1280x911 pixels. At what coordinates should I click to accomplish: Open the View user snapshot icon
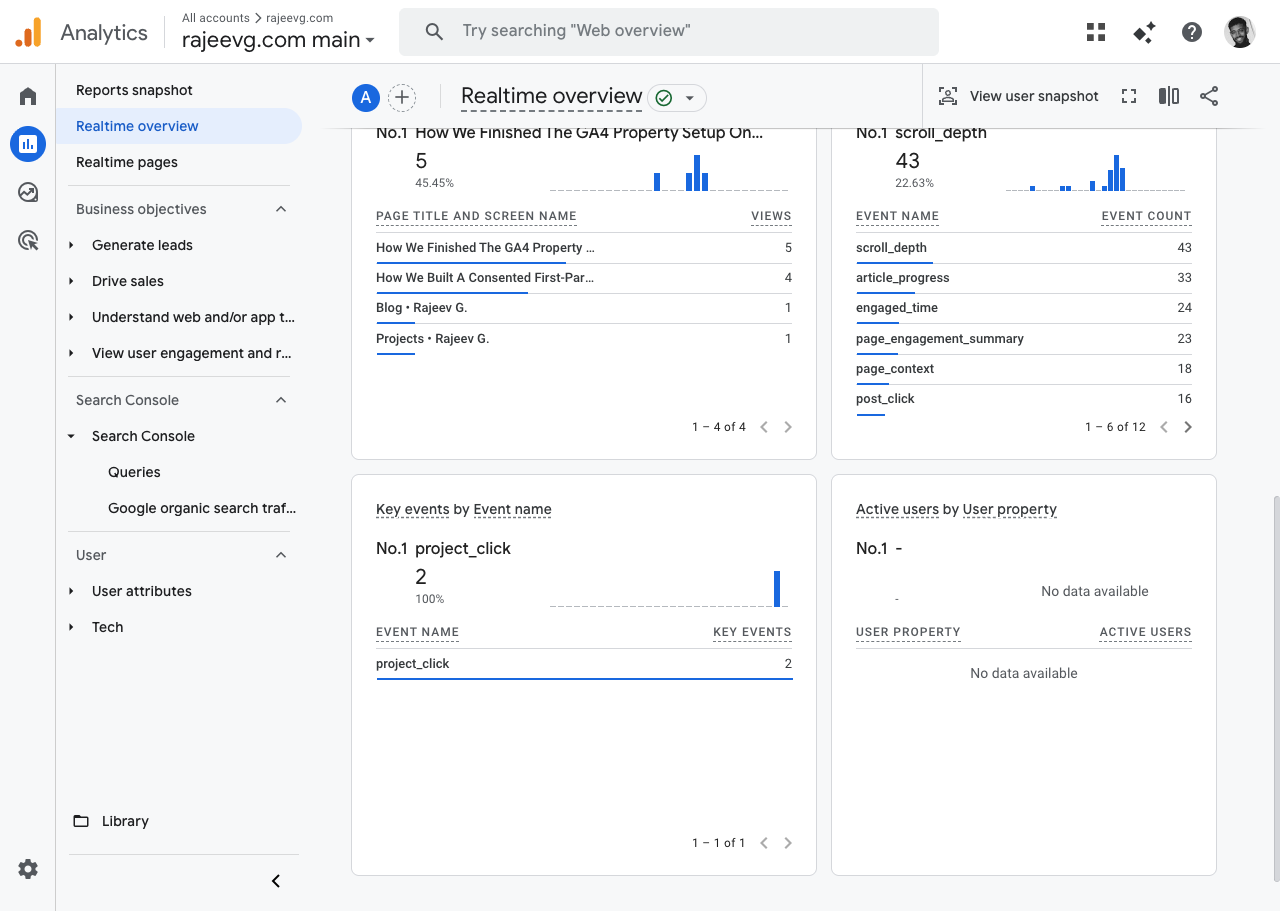pos(1018,96)
